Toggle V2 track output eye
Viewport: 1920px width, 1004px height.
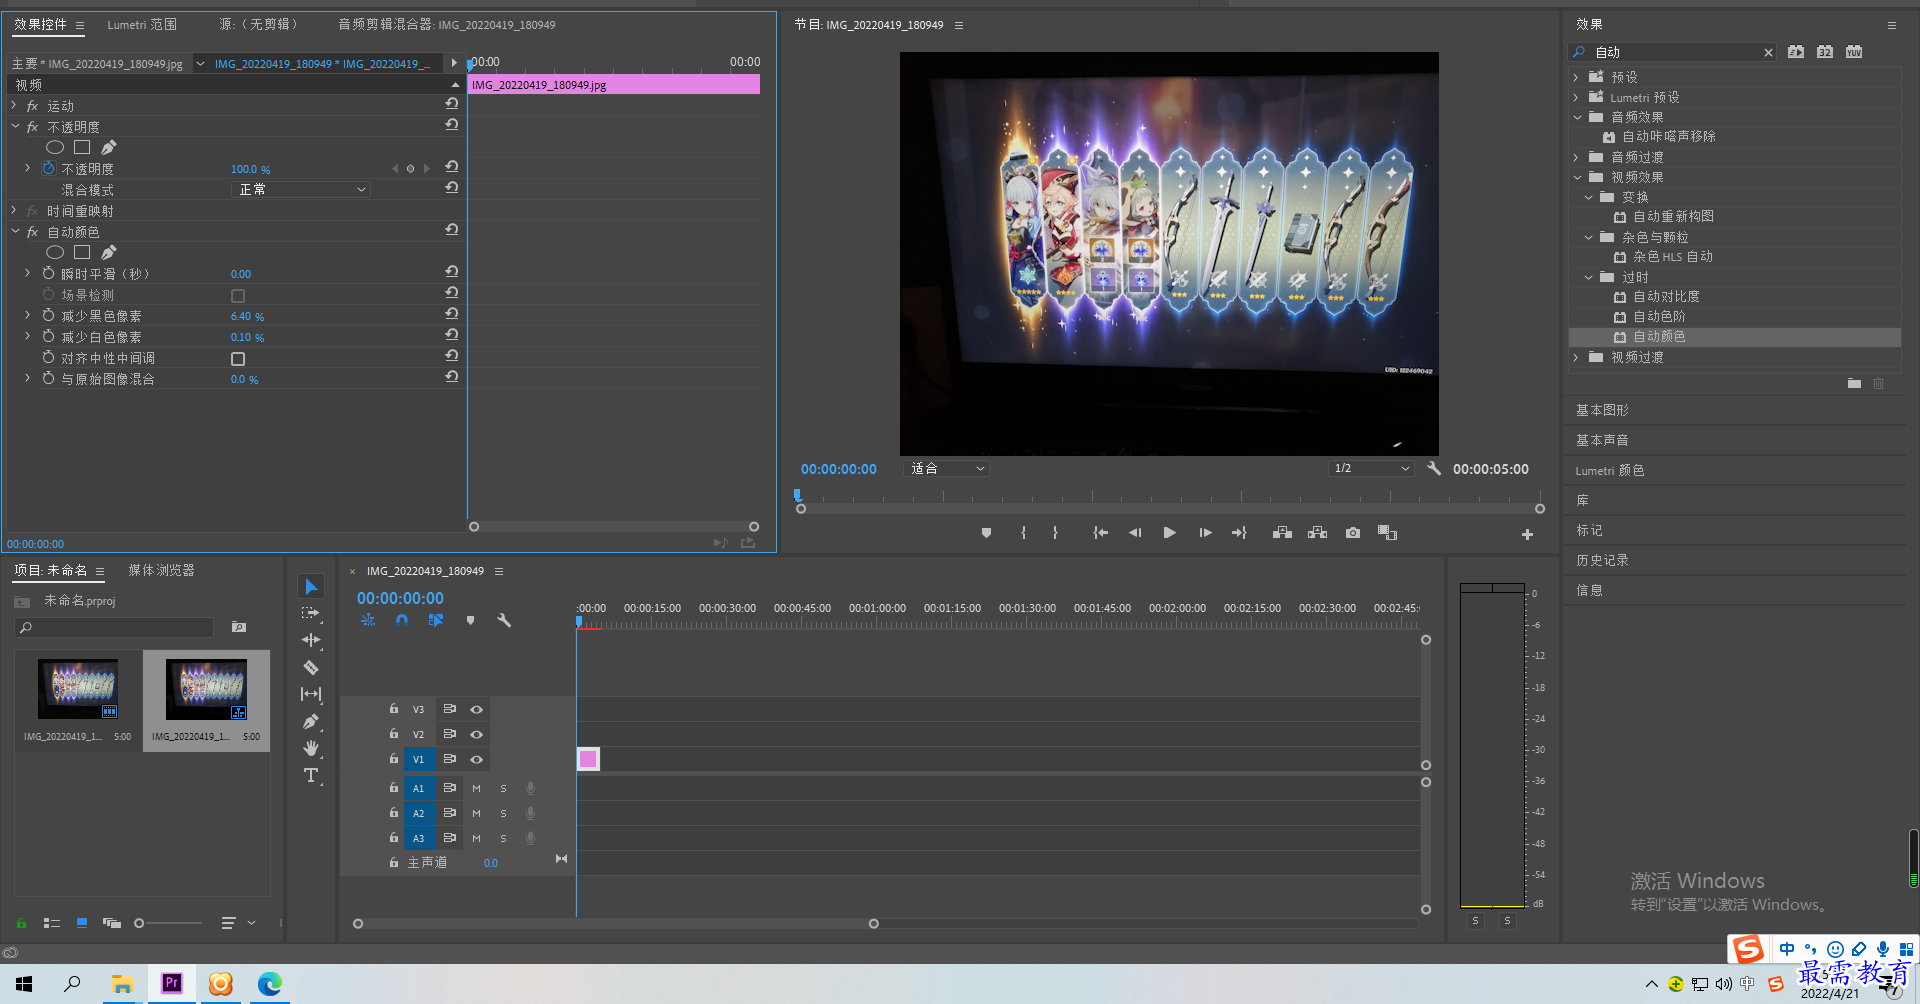tap(477, 734)
